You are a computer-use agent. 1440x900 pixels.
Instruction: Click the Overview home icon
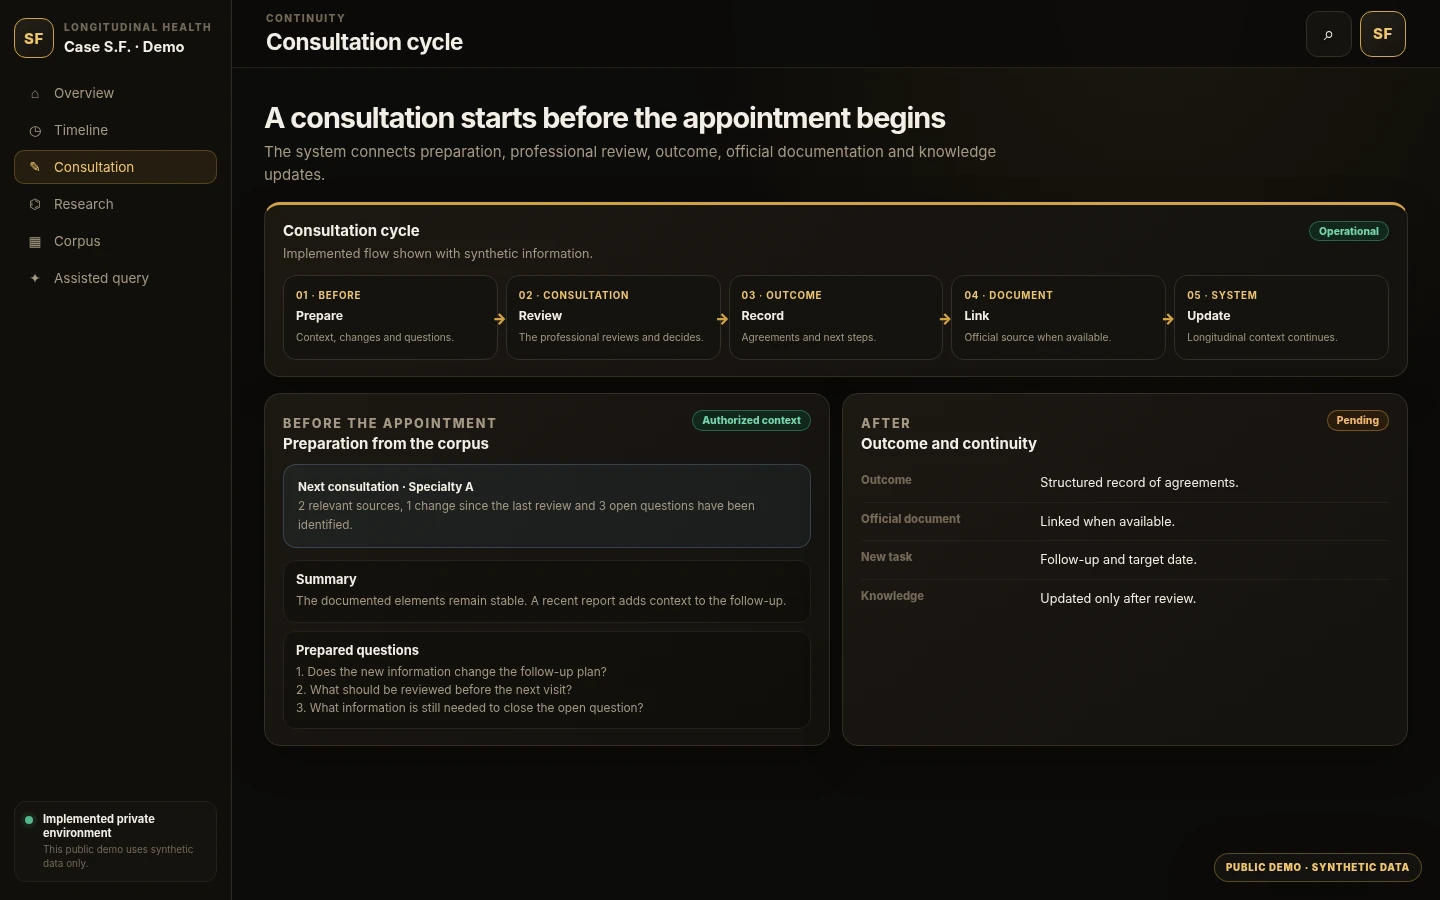35,94
